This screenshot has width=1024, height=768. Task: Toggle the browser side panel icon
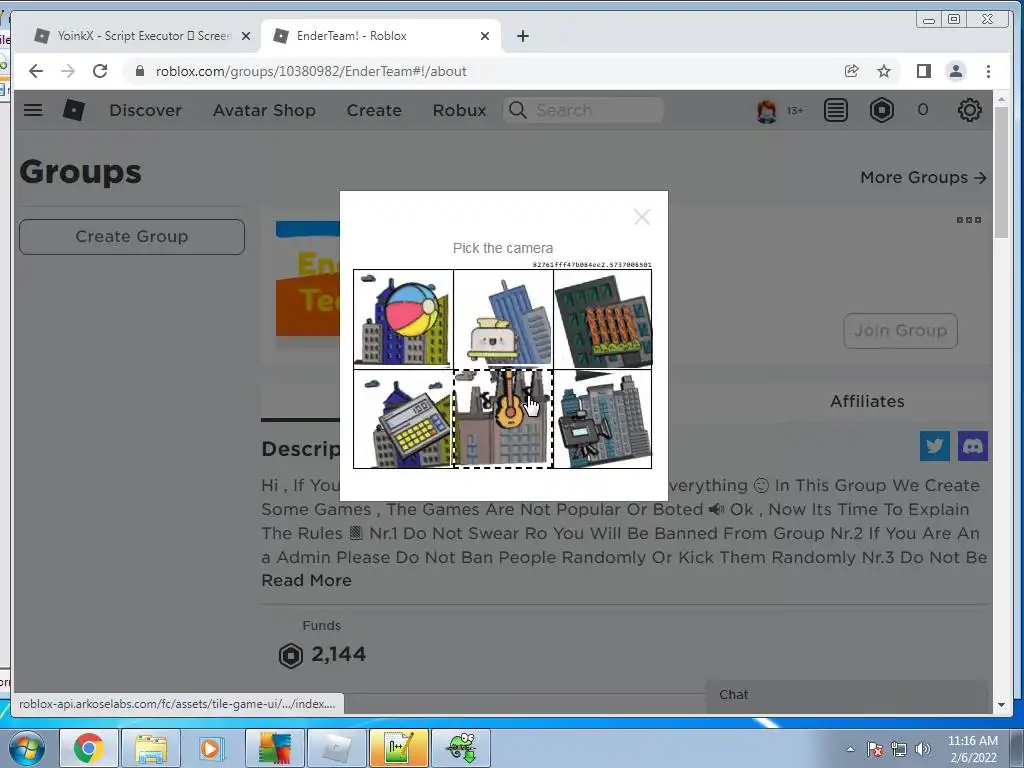point(923,71)
